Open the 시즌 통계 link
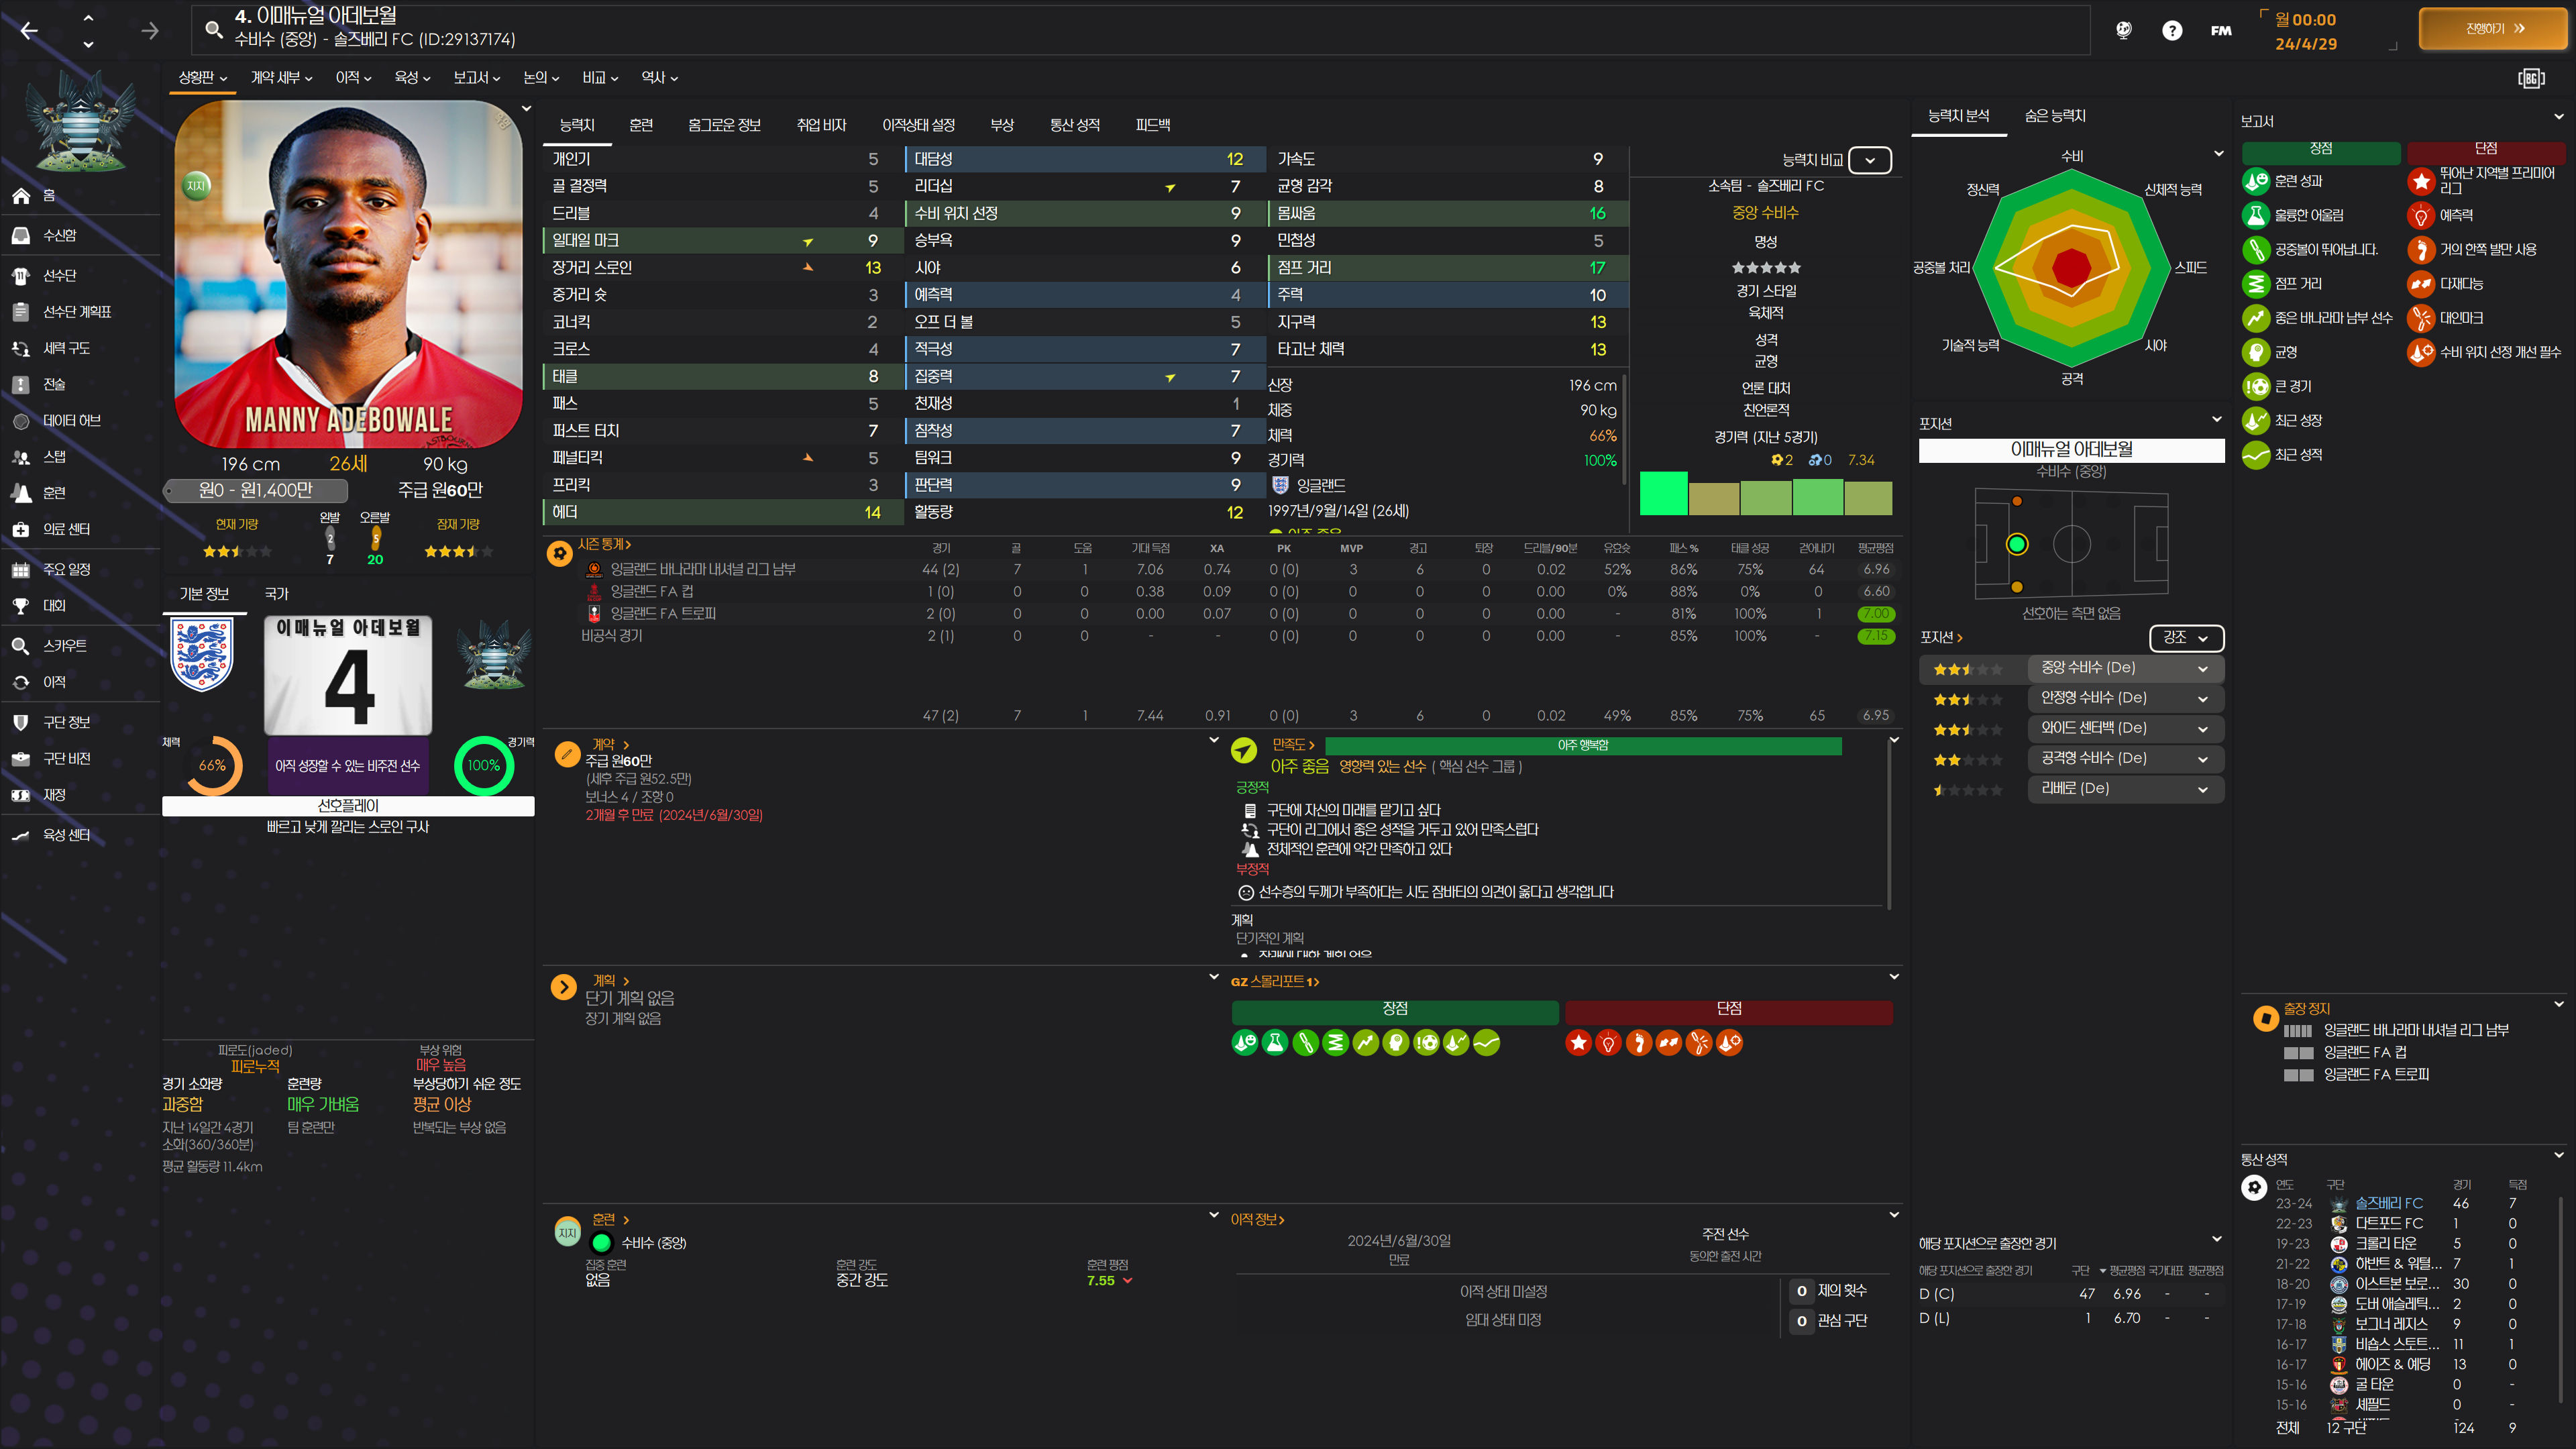 604,544
